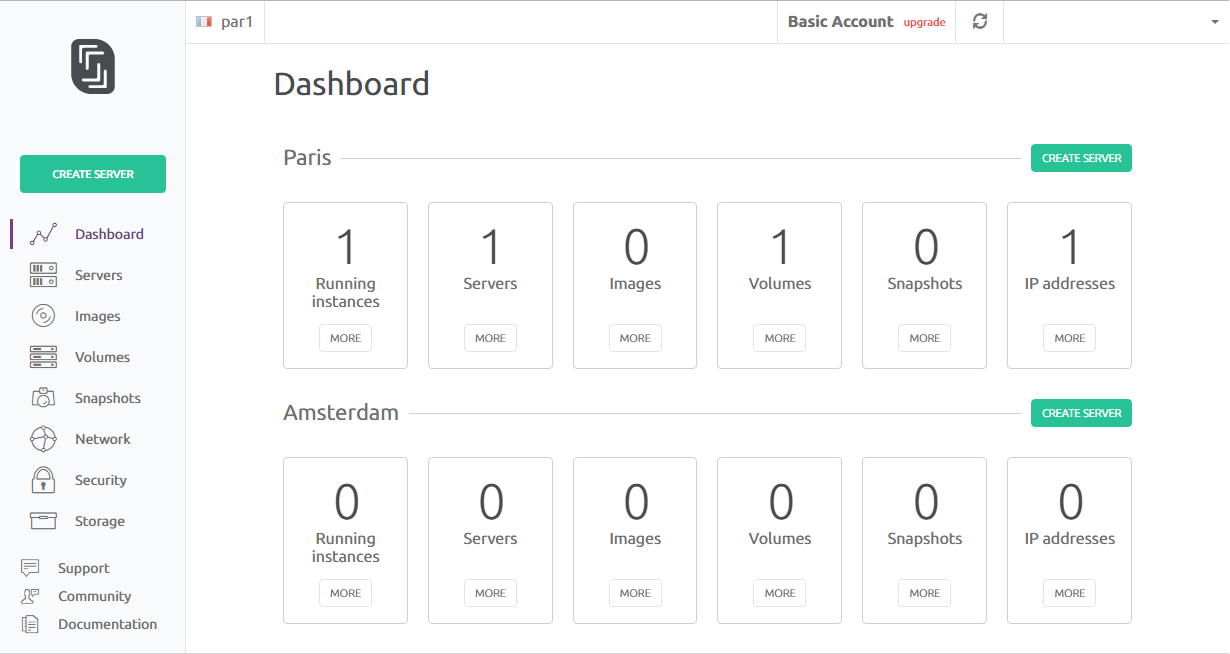Click More under Amsterdam Volumes
This screenshot has width=1230, height=654.
pos(780,593)
